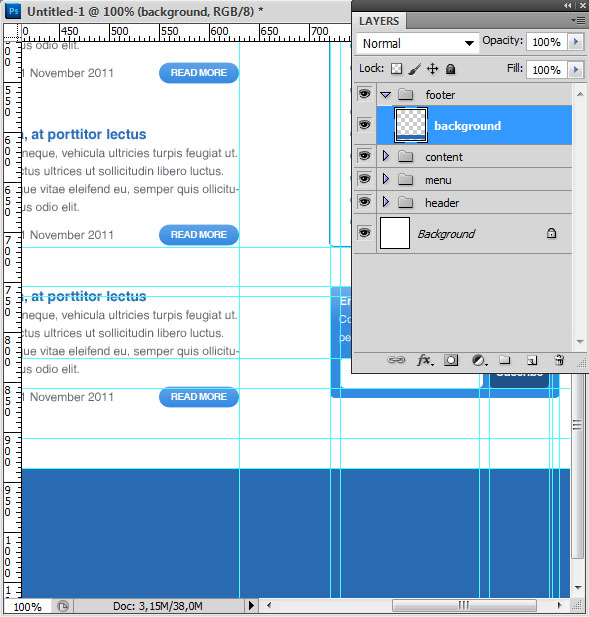Hide the content group
The image size is (589, 617).
364,156
